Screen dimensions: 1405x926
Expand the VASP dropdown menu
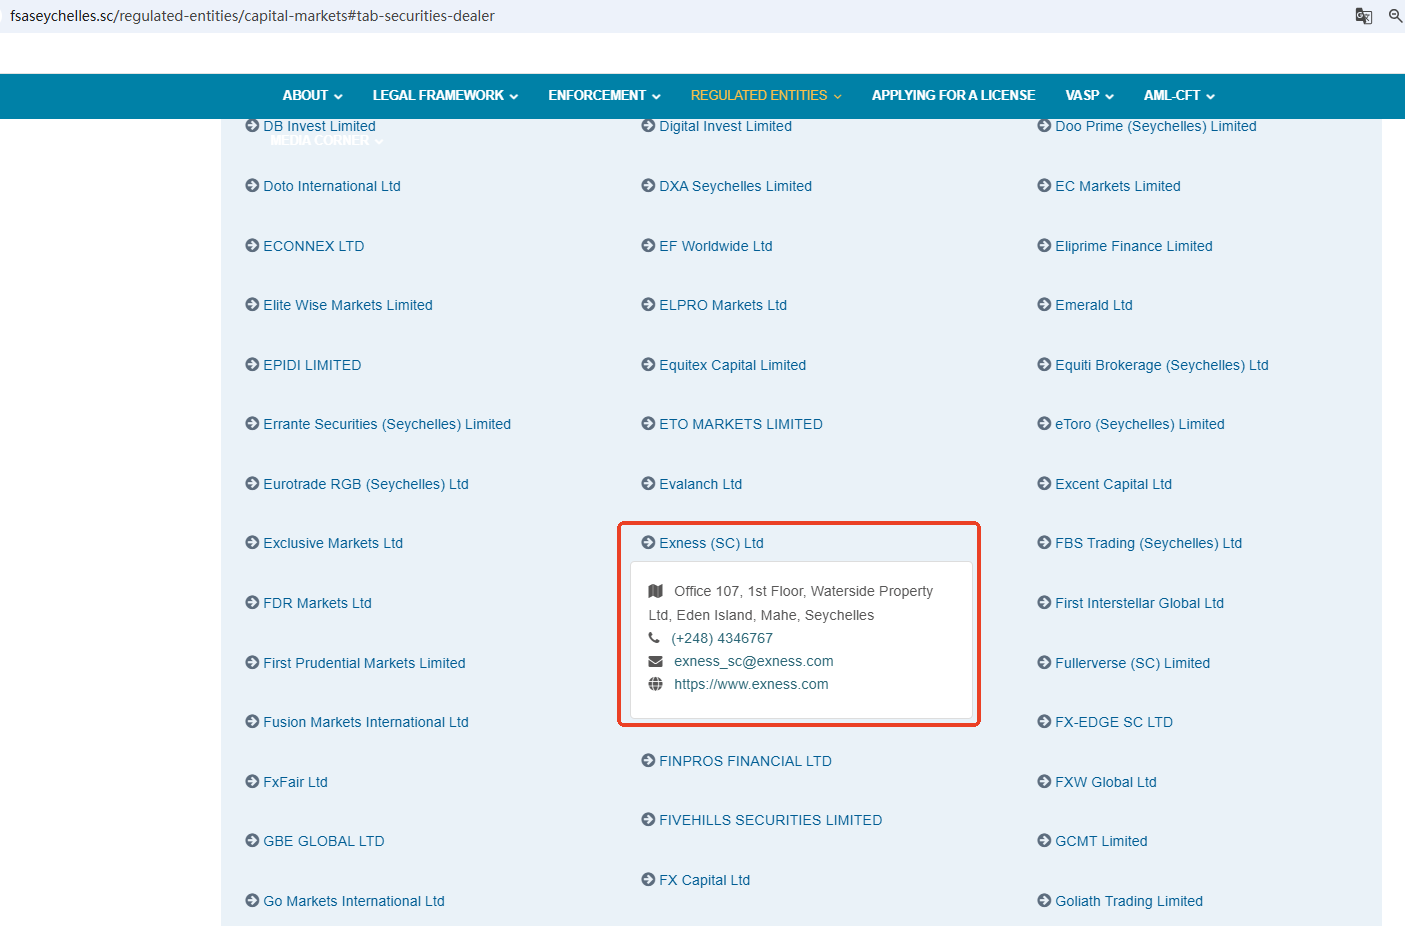tap(1089, 95)
